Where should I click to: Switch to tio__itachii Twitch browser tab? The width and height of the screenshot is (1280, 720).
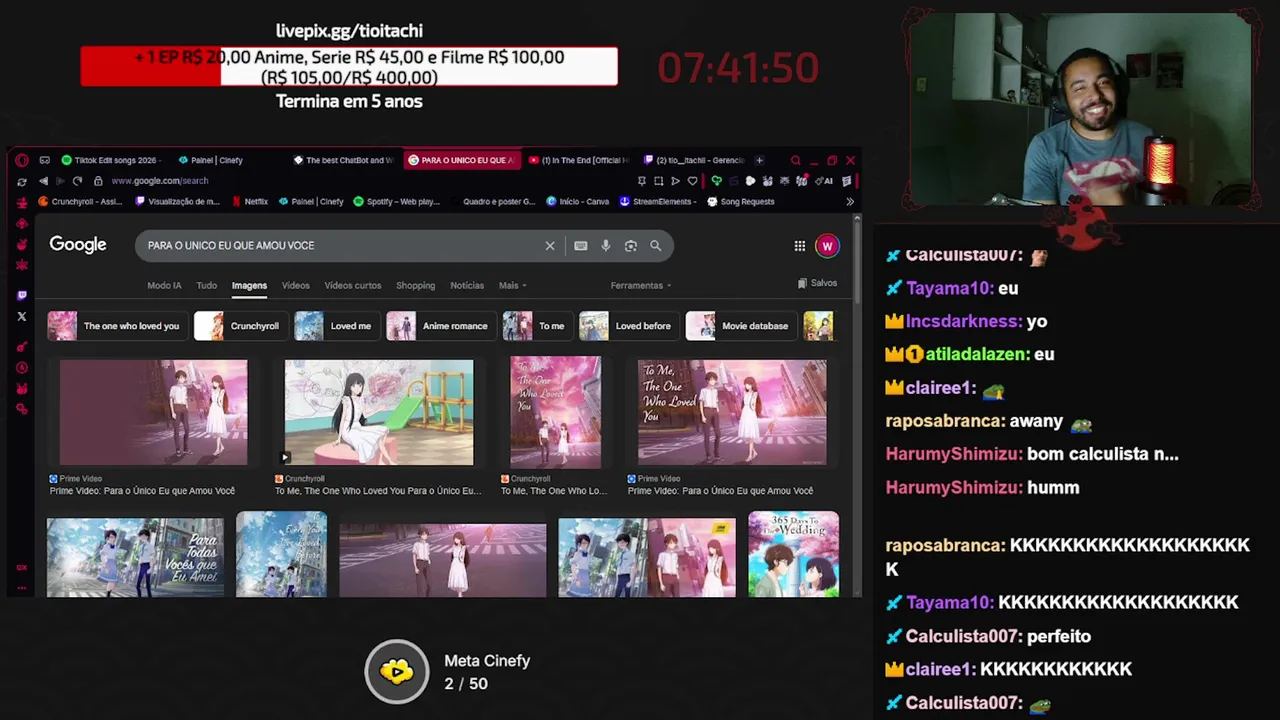click(x=695, y=160)
